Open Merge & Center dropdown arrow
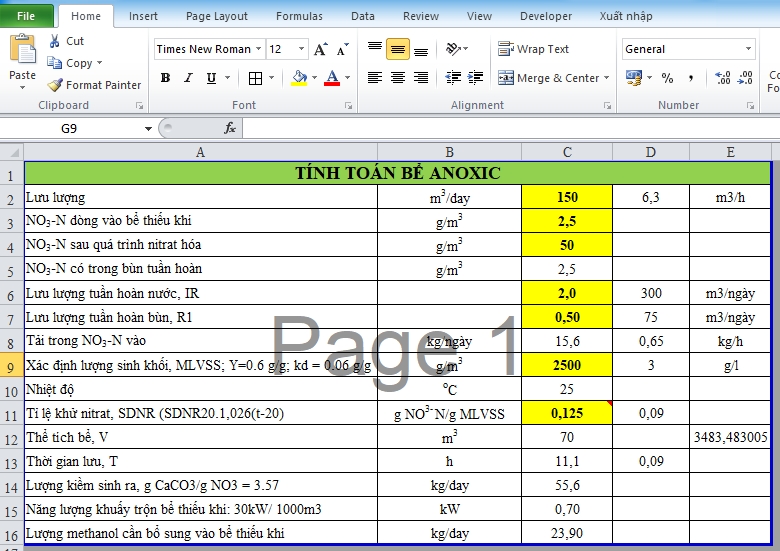780x551 pixels. click(606, 78)
